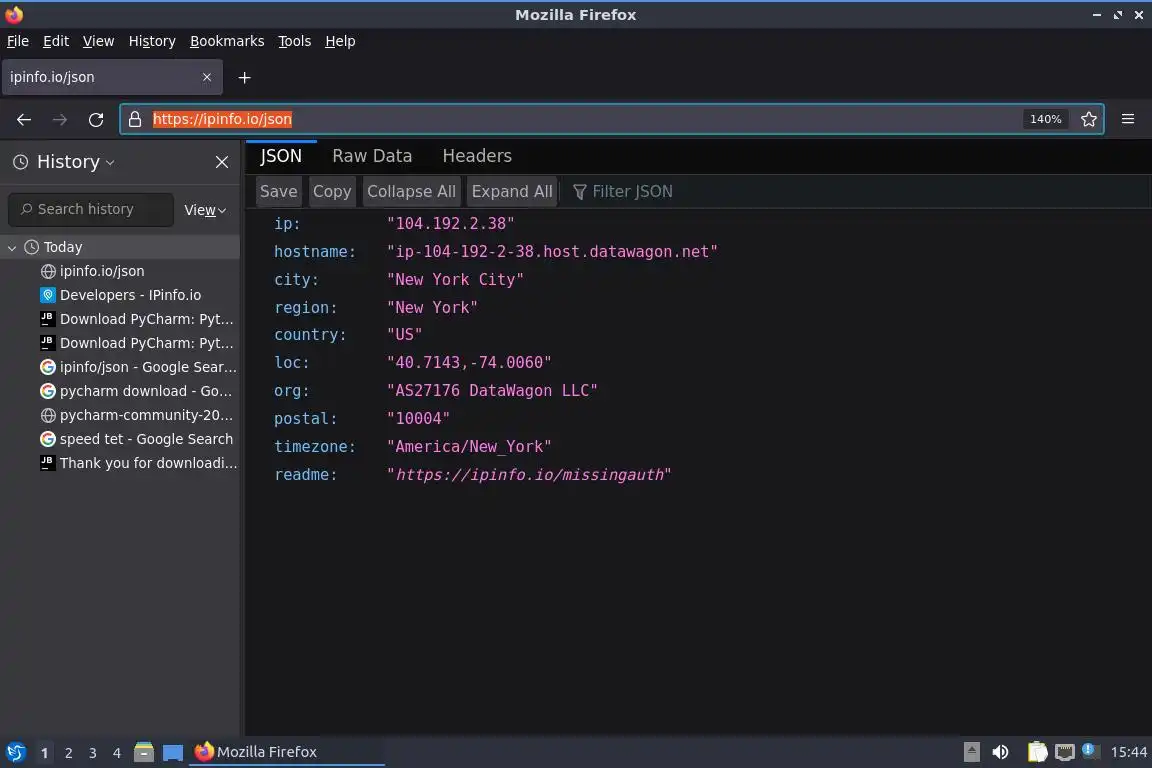Screen dimensions: 1152x768
Task: Select the ip value "104.192.2.38"
Action: click(450, 223)
